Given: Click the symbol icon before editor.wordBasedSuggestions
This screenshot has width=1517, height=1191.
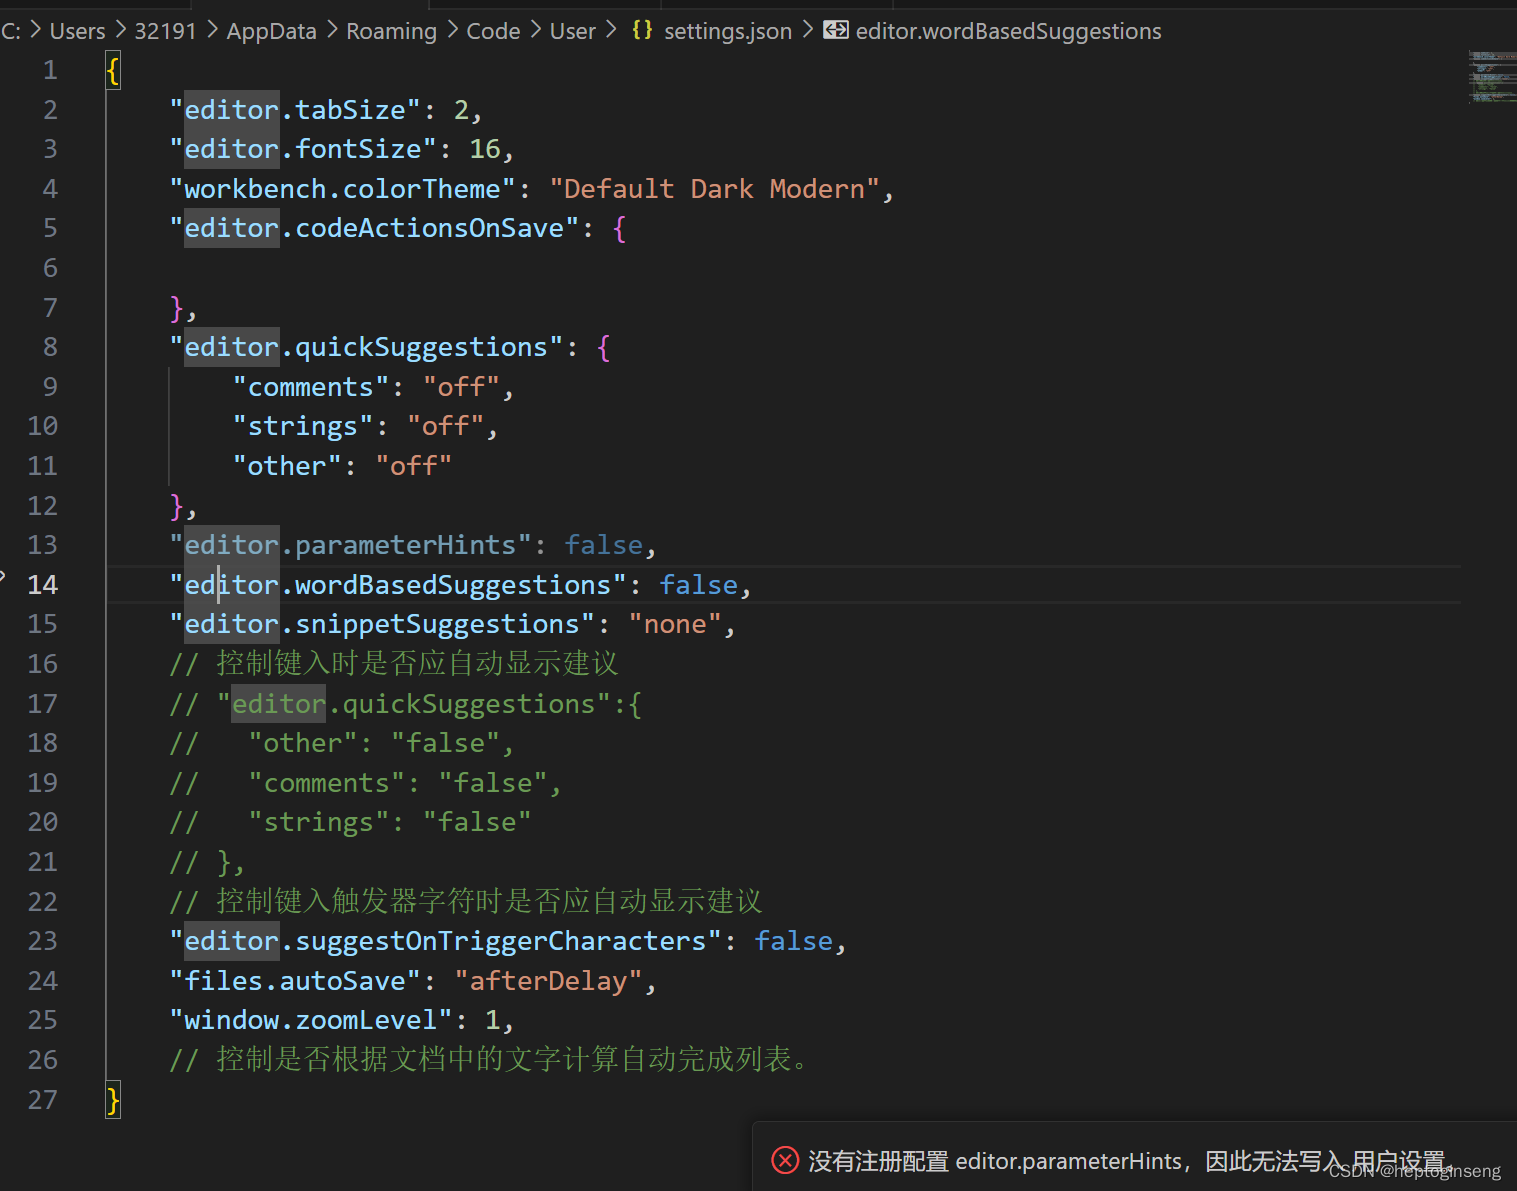Looking at the screenshot, I should (836, 29).
